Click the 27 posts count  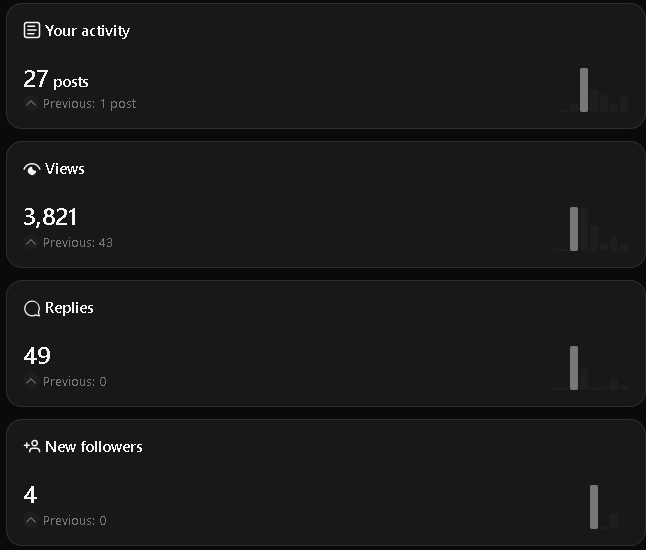[56, 80]
